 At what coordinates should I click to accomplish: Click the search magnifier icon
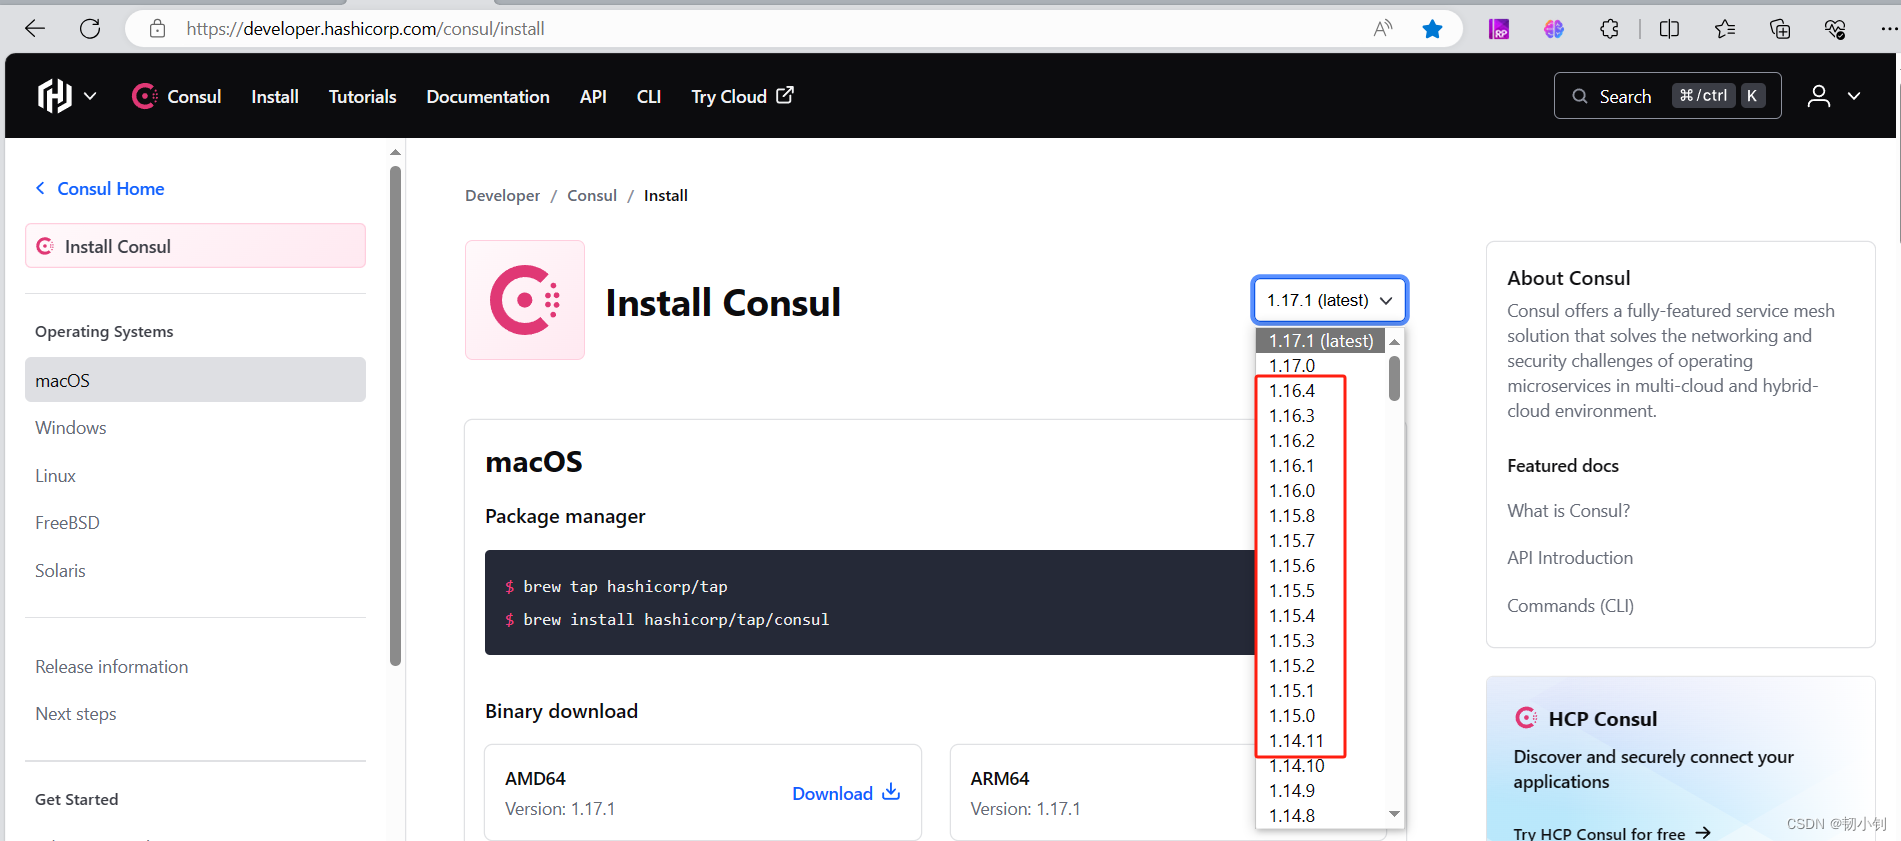pyautogui.click(x=1580, y=96)
